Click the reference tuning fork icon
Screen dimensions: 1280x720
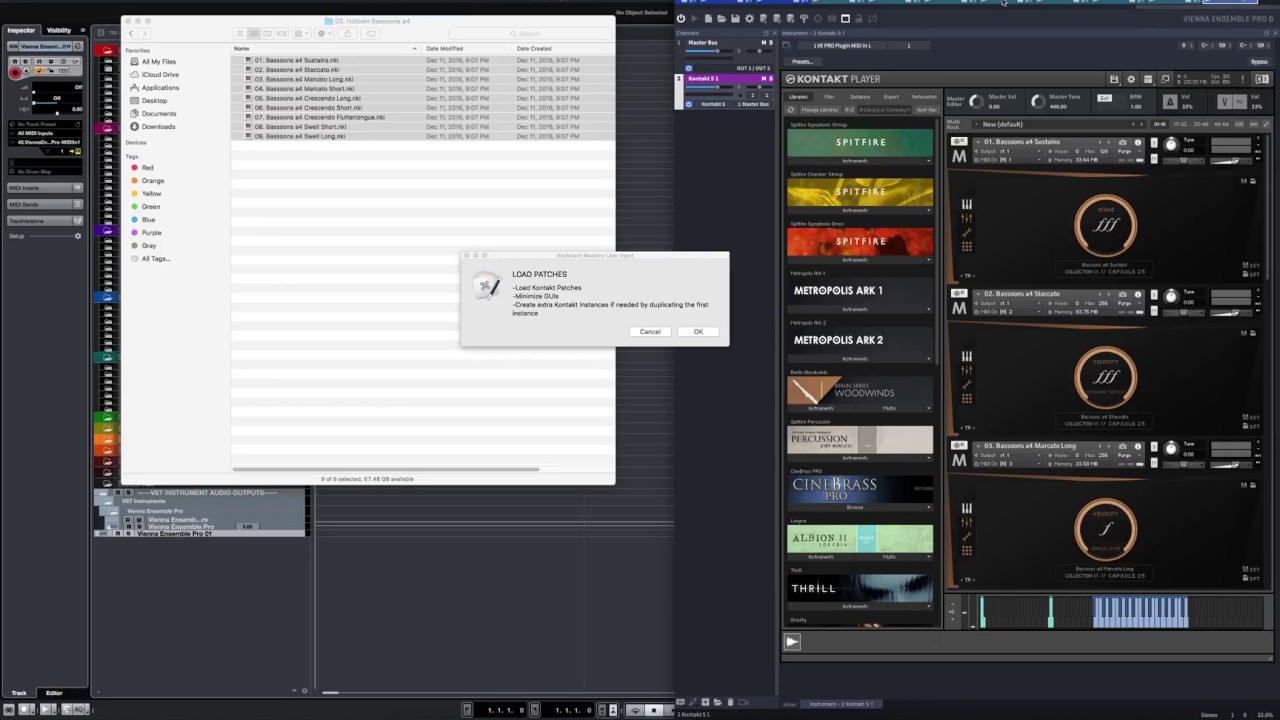pyautogui.click(x=1224, y=101)
